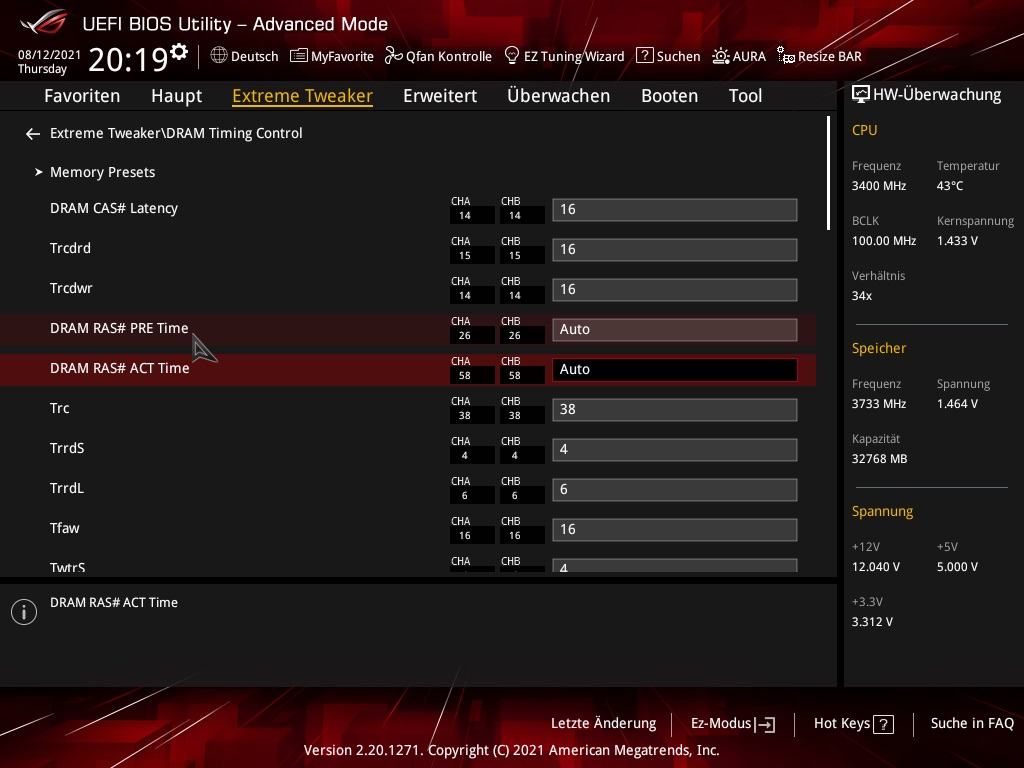Click the Suchen question mark icon
Image resolution: width=1024 pixels, height=768 pixels.
coord(645,56)
